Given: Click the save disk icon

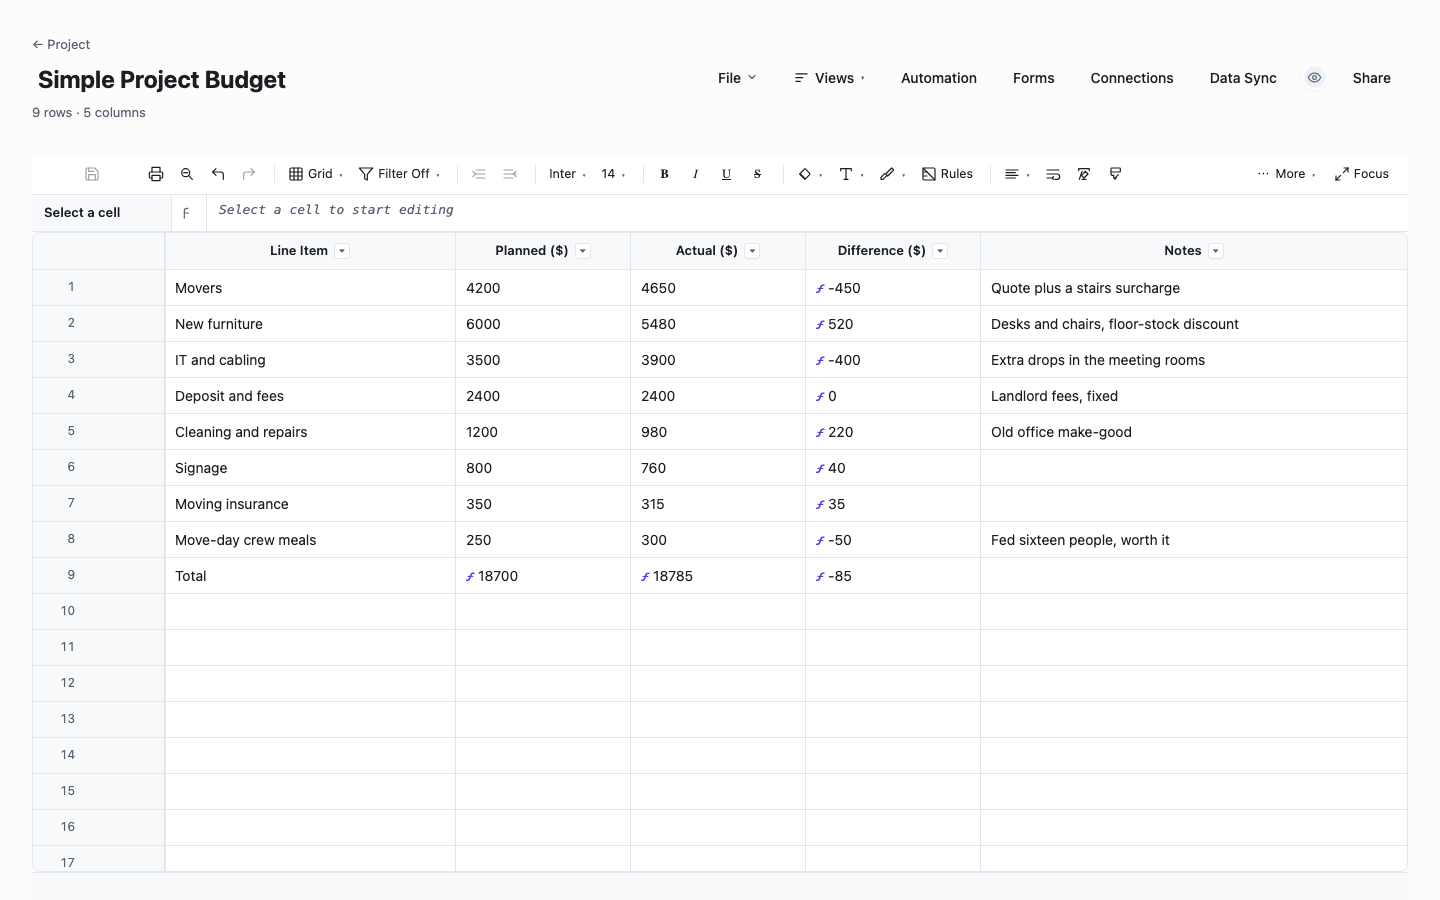Looking at the screenshot, I should pos(92,174).
